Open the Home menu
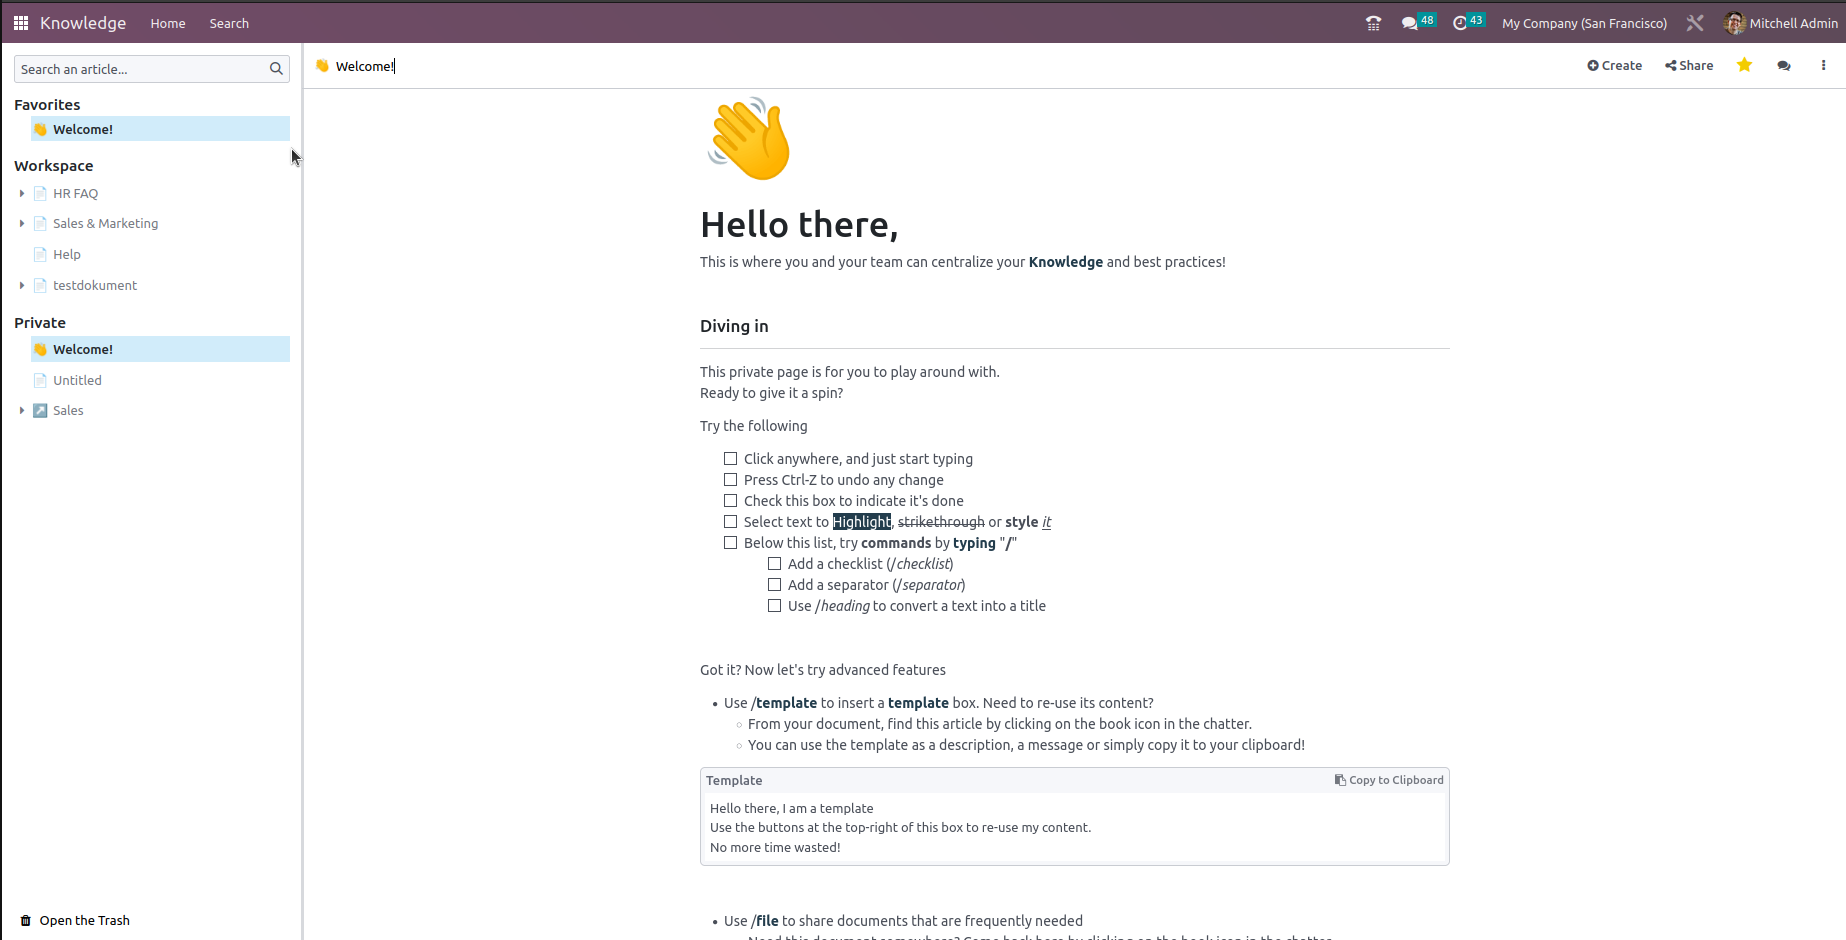The image size is (1846, 940). point(168,23)
